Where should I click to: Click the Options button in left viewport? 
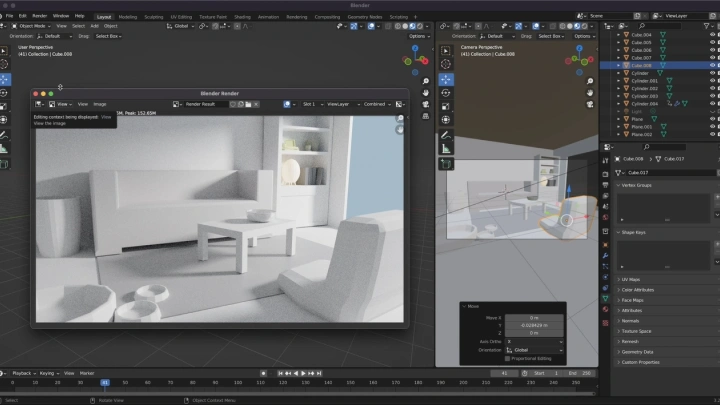pos(417,36)
